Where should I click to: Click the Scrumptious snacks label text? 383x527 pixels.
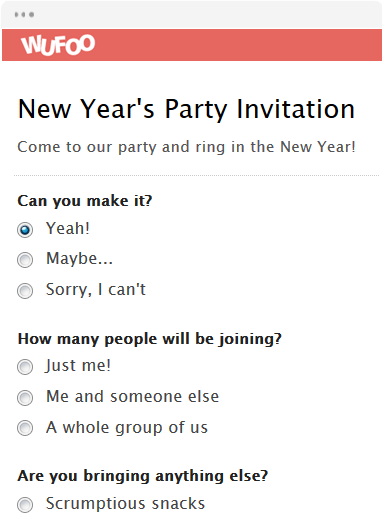125,503
